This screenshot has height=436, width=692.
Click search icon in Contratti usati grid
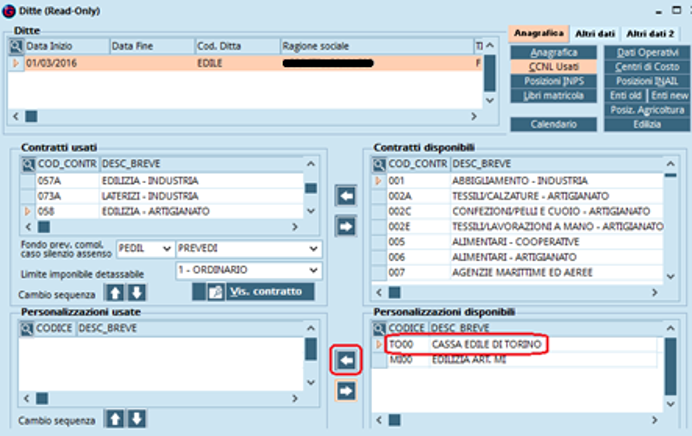coord(28,165)
